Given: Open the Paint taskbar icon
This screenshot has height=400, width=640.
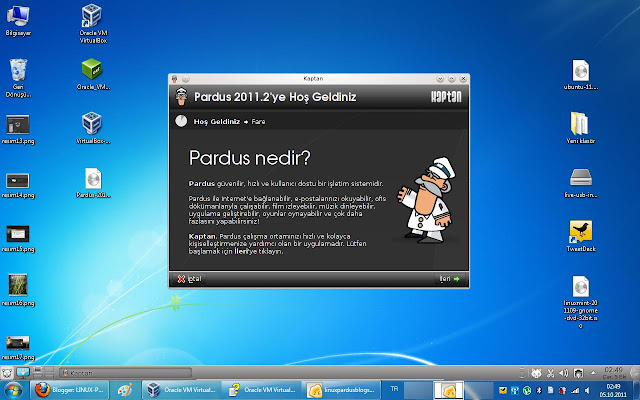Looking at the screenshot, I should [x=125, y=390].
